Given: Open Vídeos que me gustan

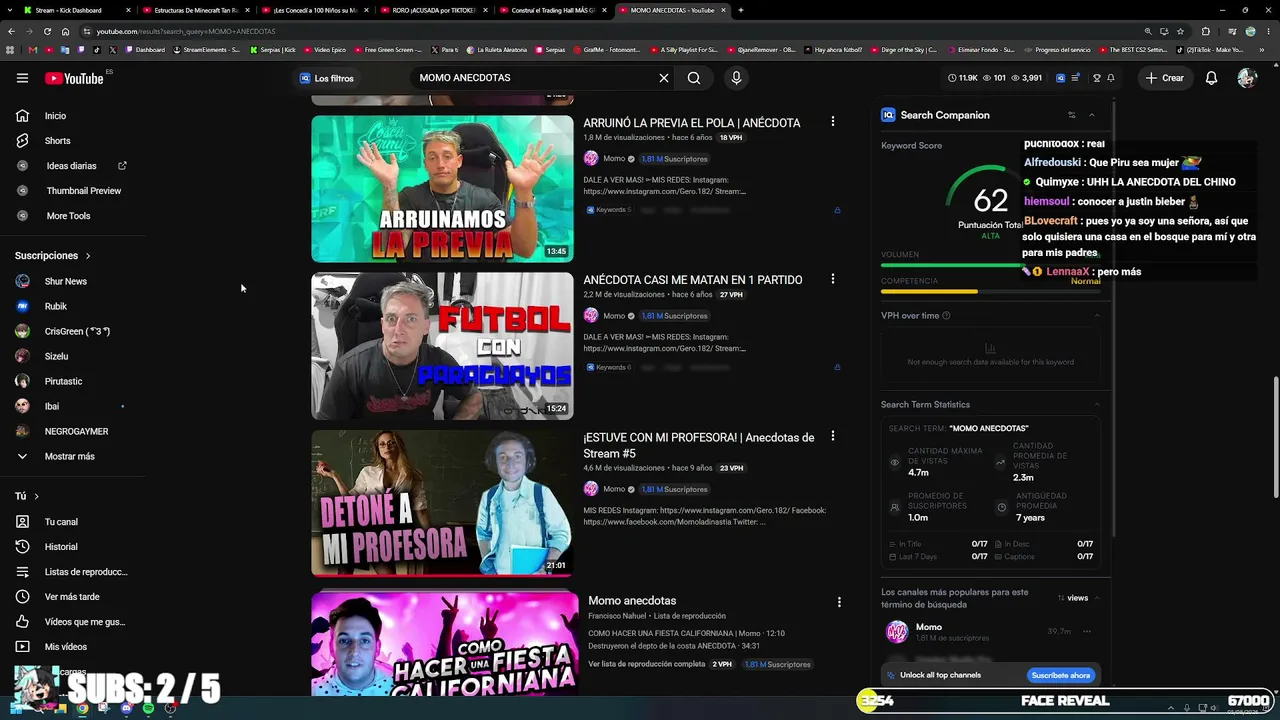Looking at the screenshot, I should (85, 622).
